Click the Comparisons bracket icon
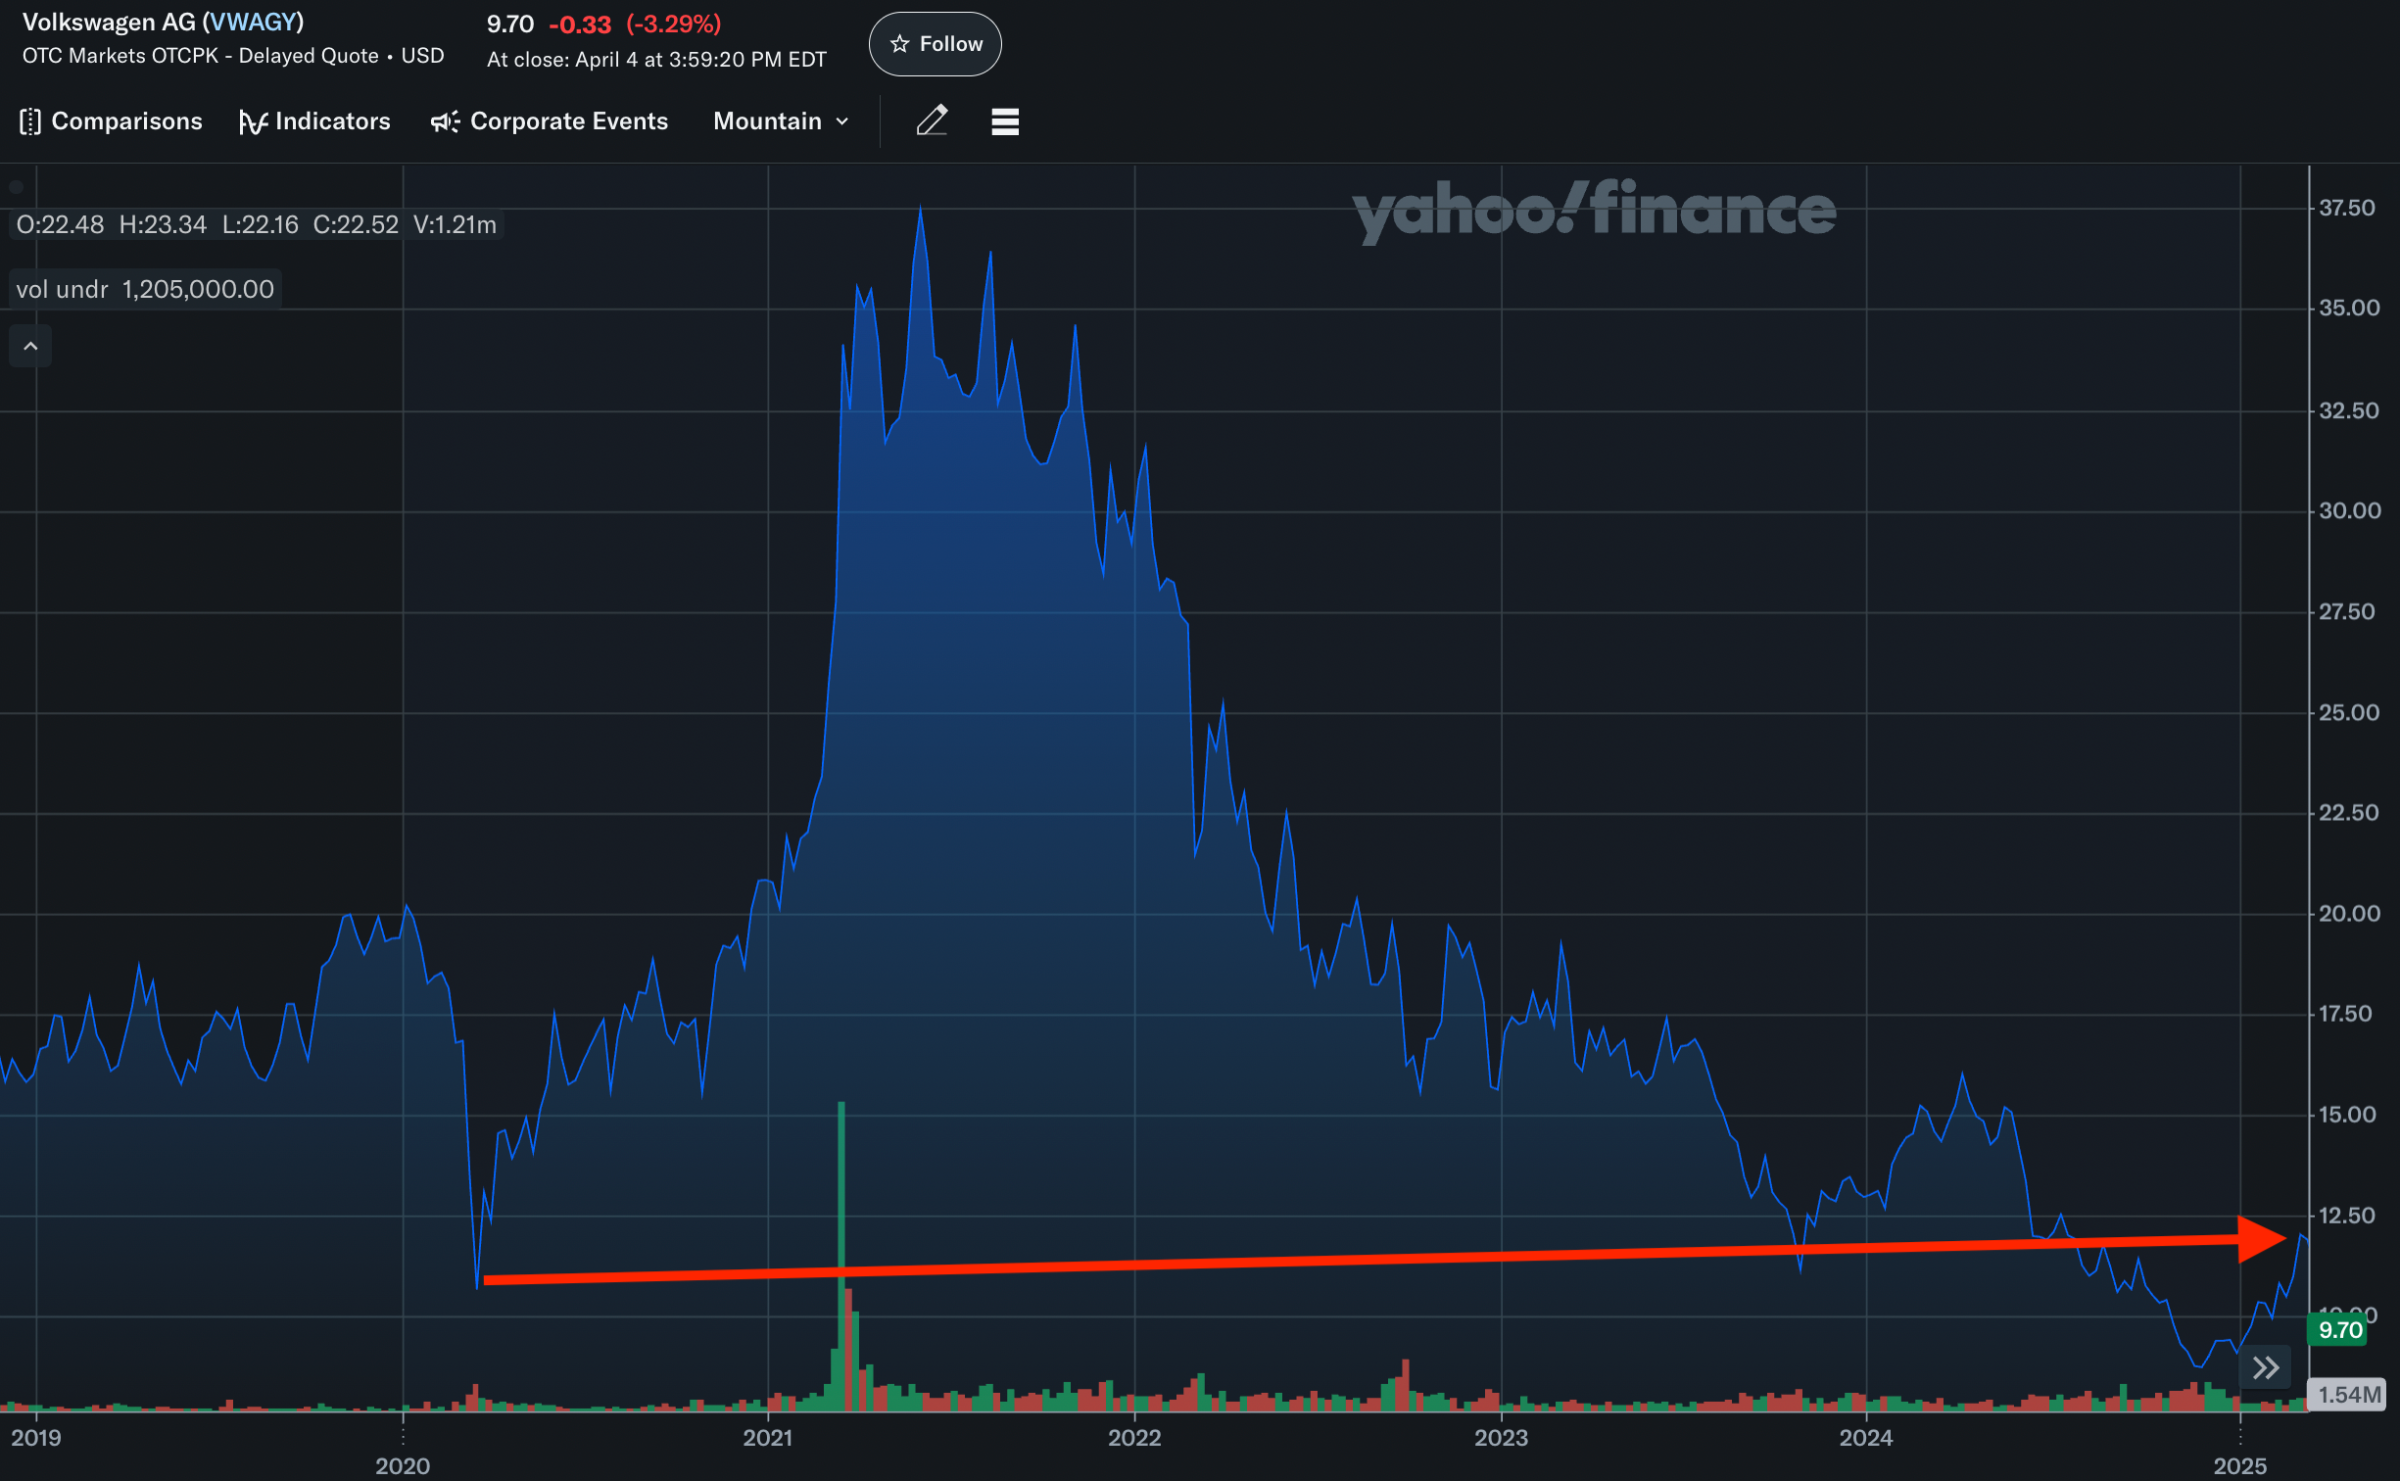The image size is (2400, 1481). [30, 121]
